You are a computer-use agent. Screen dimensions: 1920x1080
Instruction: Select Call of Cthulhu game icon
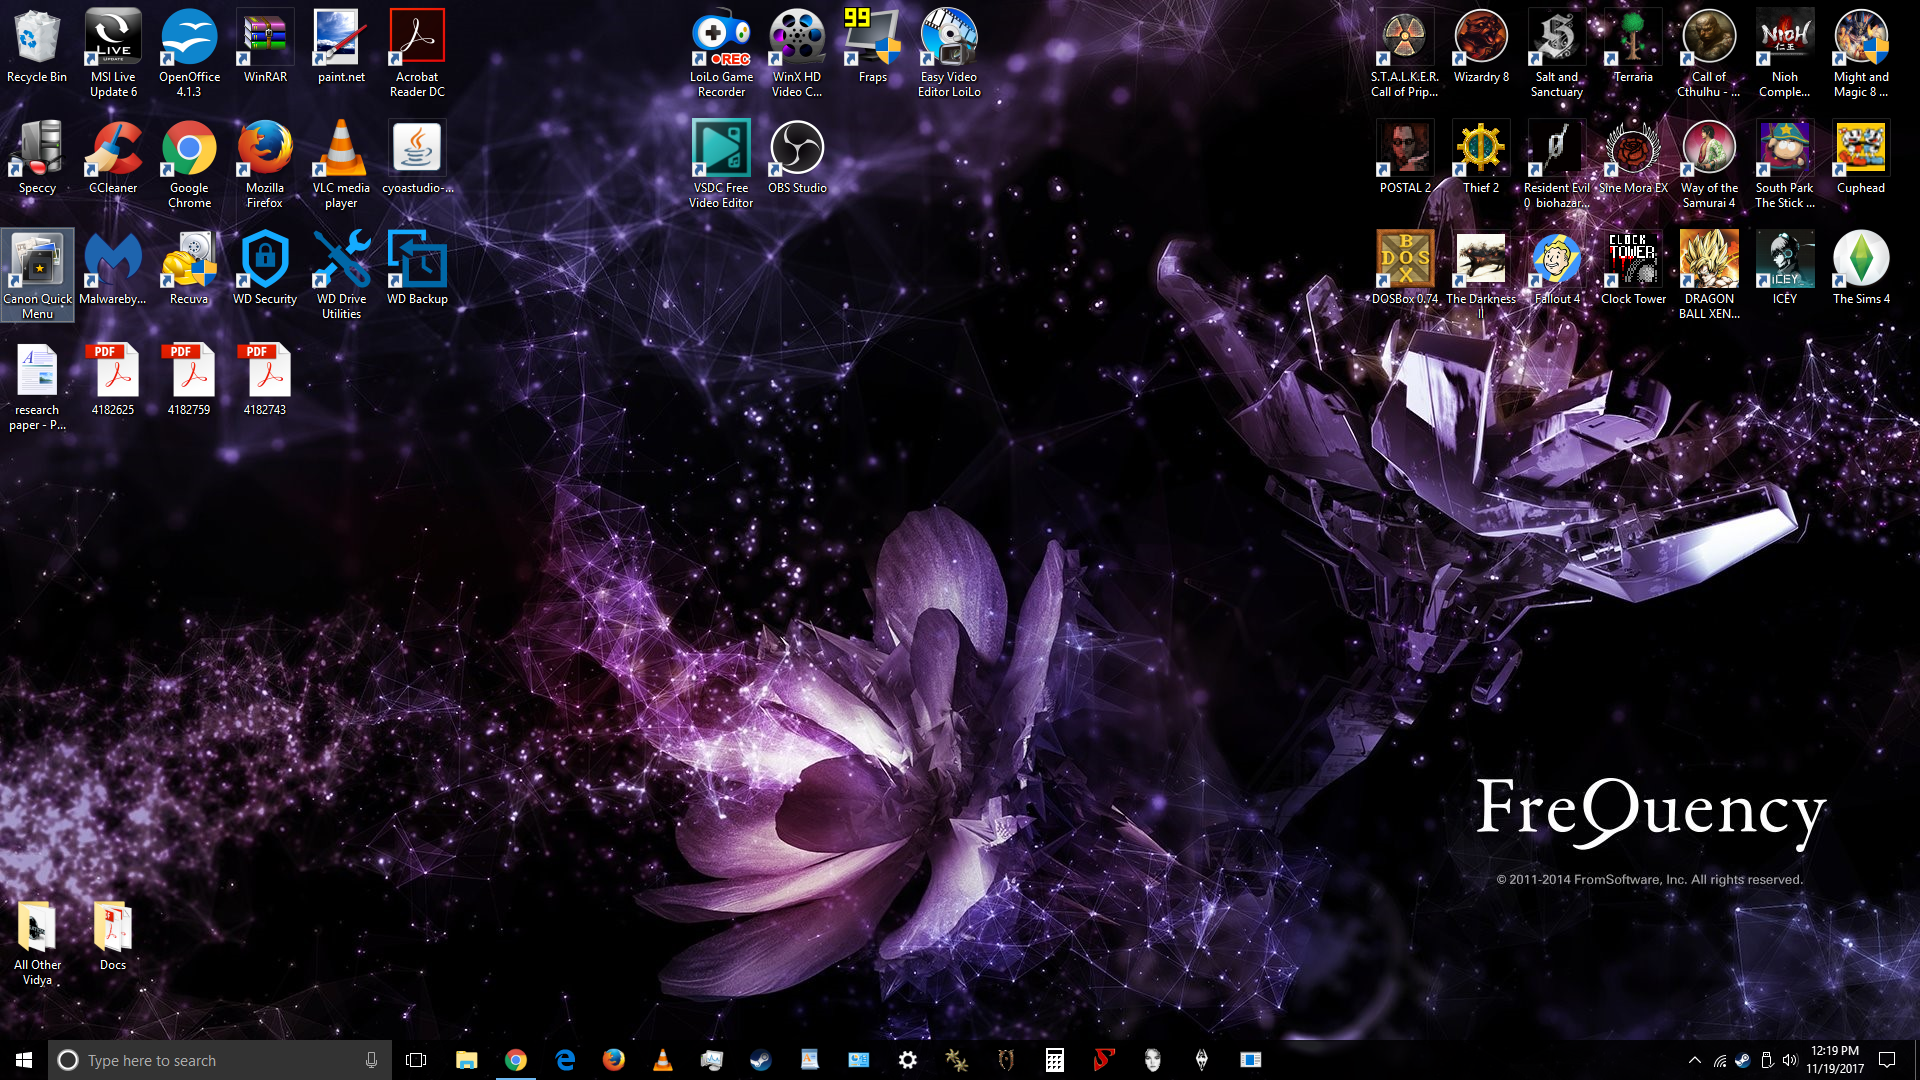click(x=1709, y=54)
